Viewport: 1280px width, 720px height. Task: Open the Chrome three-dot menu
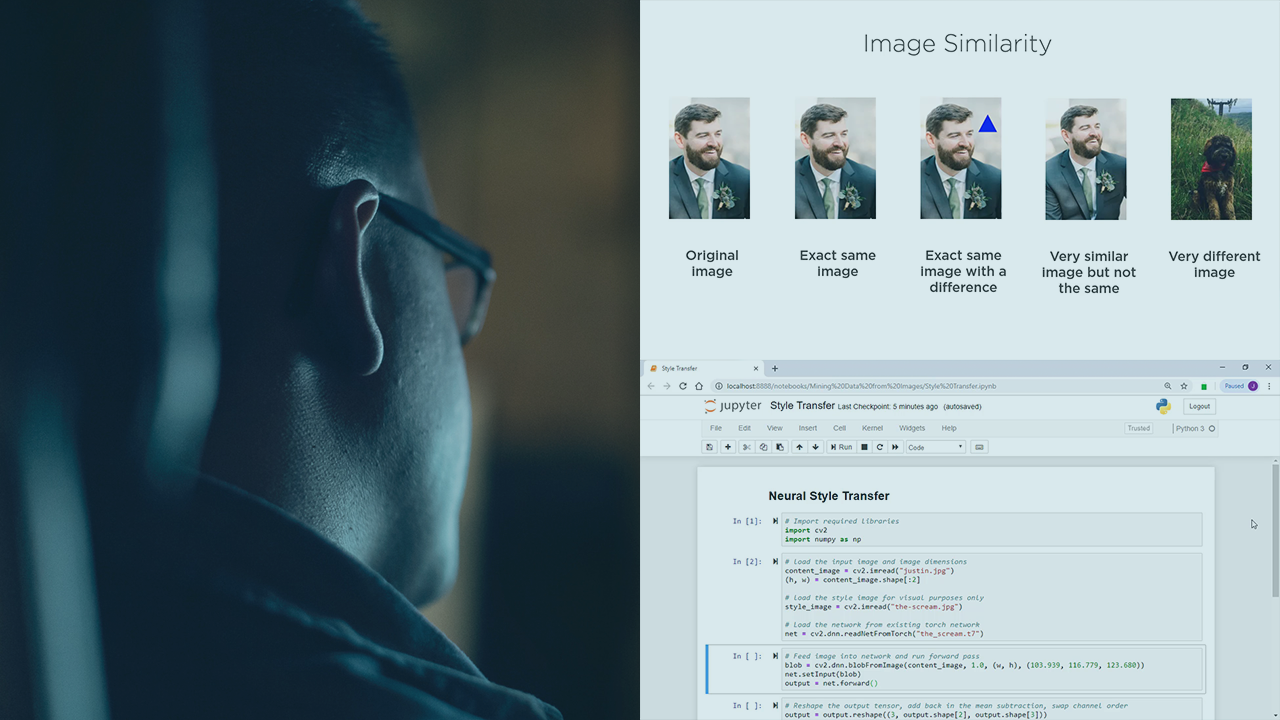tap(1270, 386)
